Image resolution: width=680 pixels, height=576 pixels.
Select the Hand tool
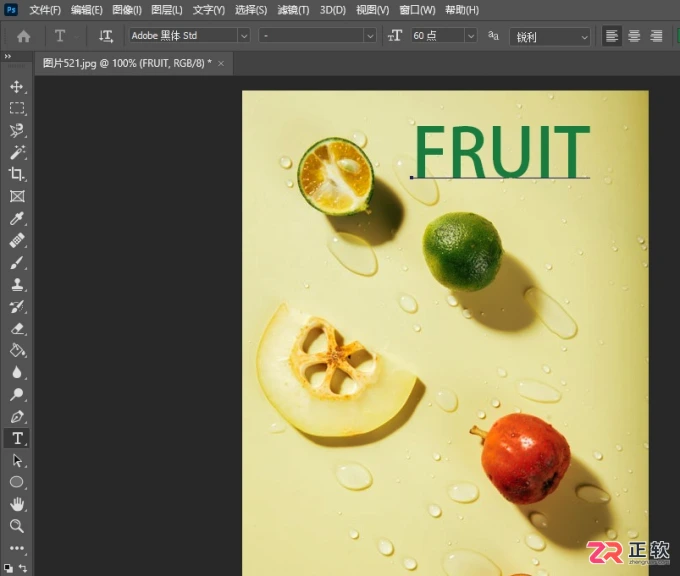17,504
